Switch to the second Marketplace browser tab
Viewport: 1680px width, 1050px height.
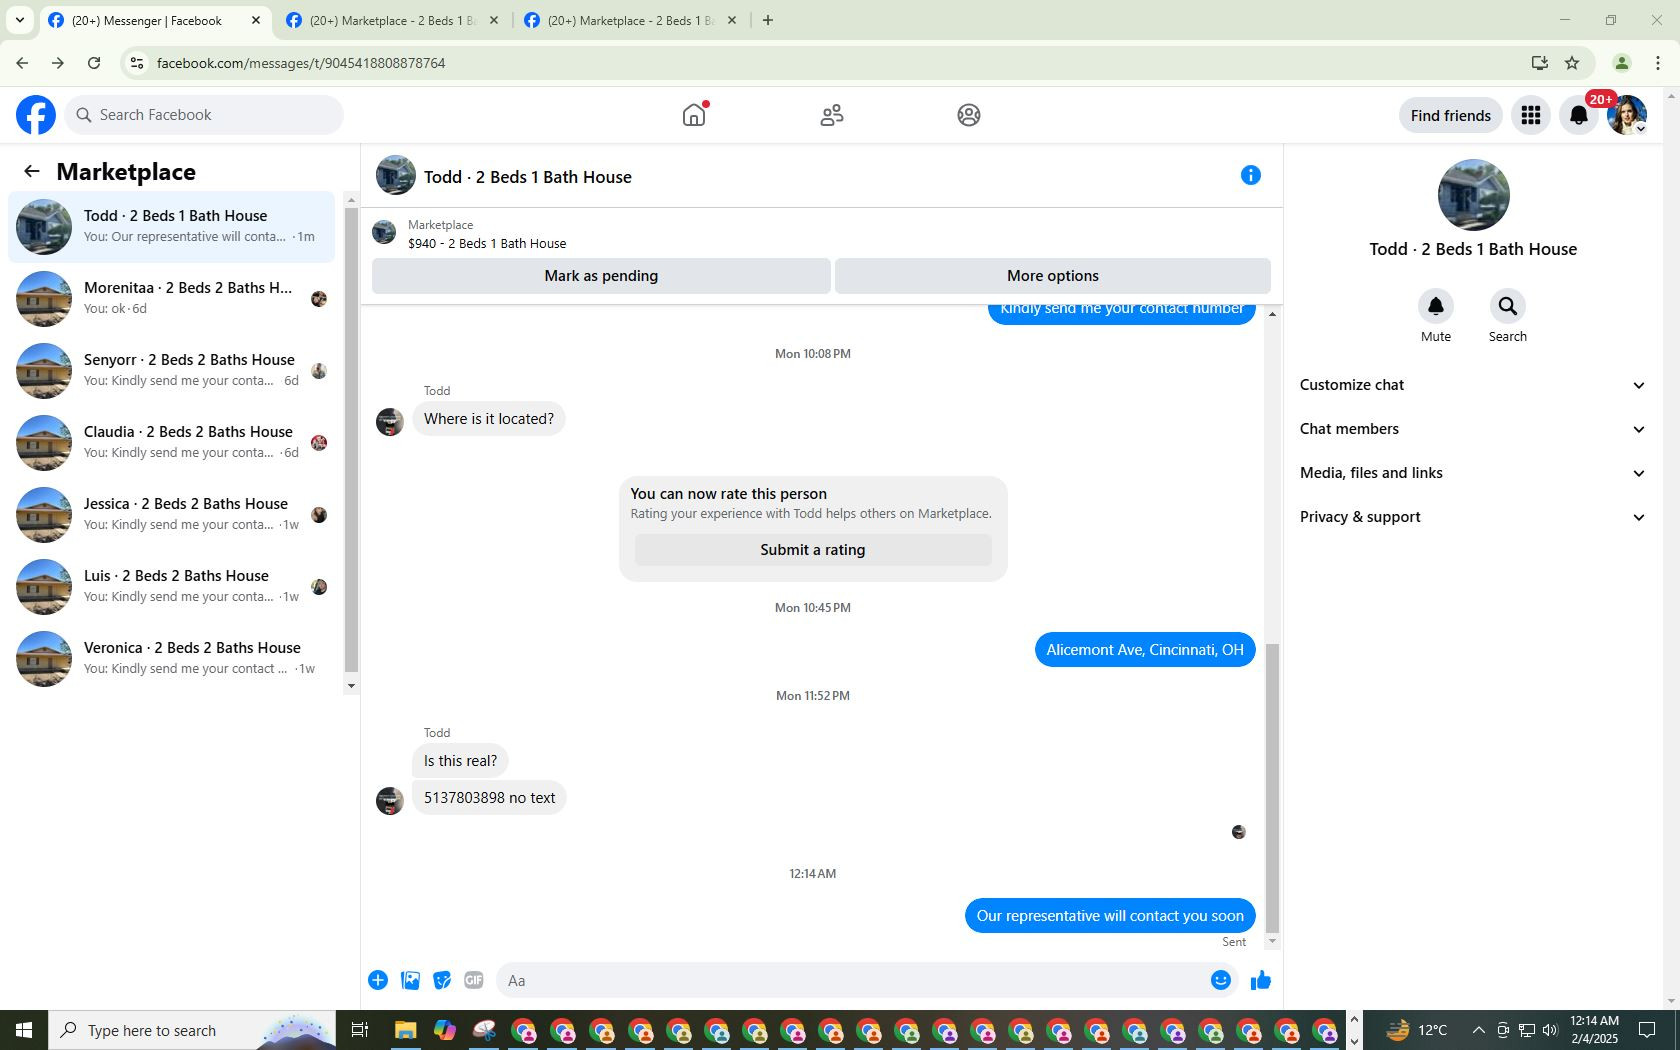(x=392, y=20)
